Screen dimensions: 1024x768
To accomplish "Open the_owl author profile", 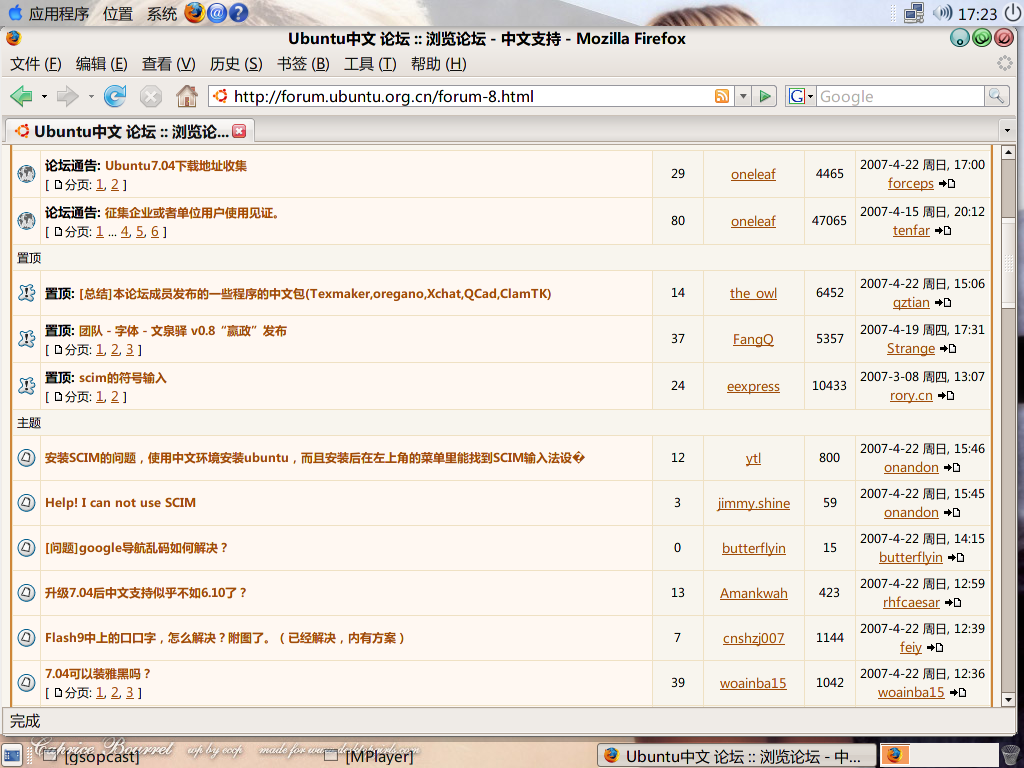I will [x=753, y=293].
